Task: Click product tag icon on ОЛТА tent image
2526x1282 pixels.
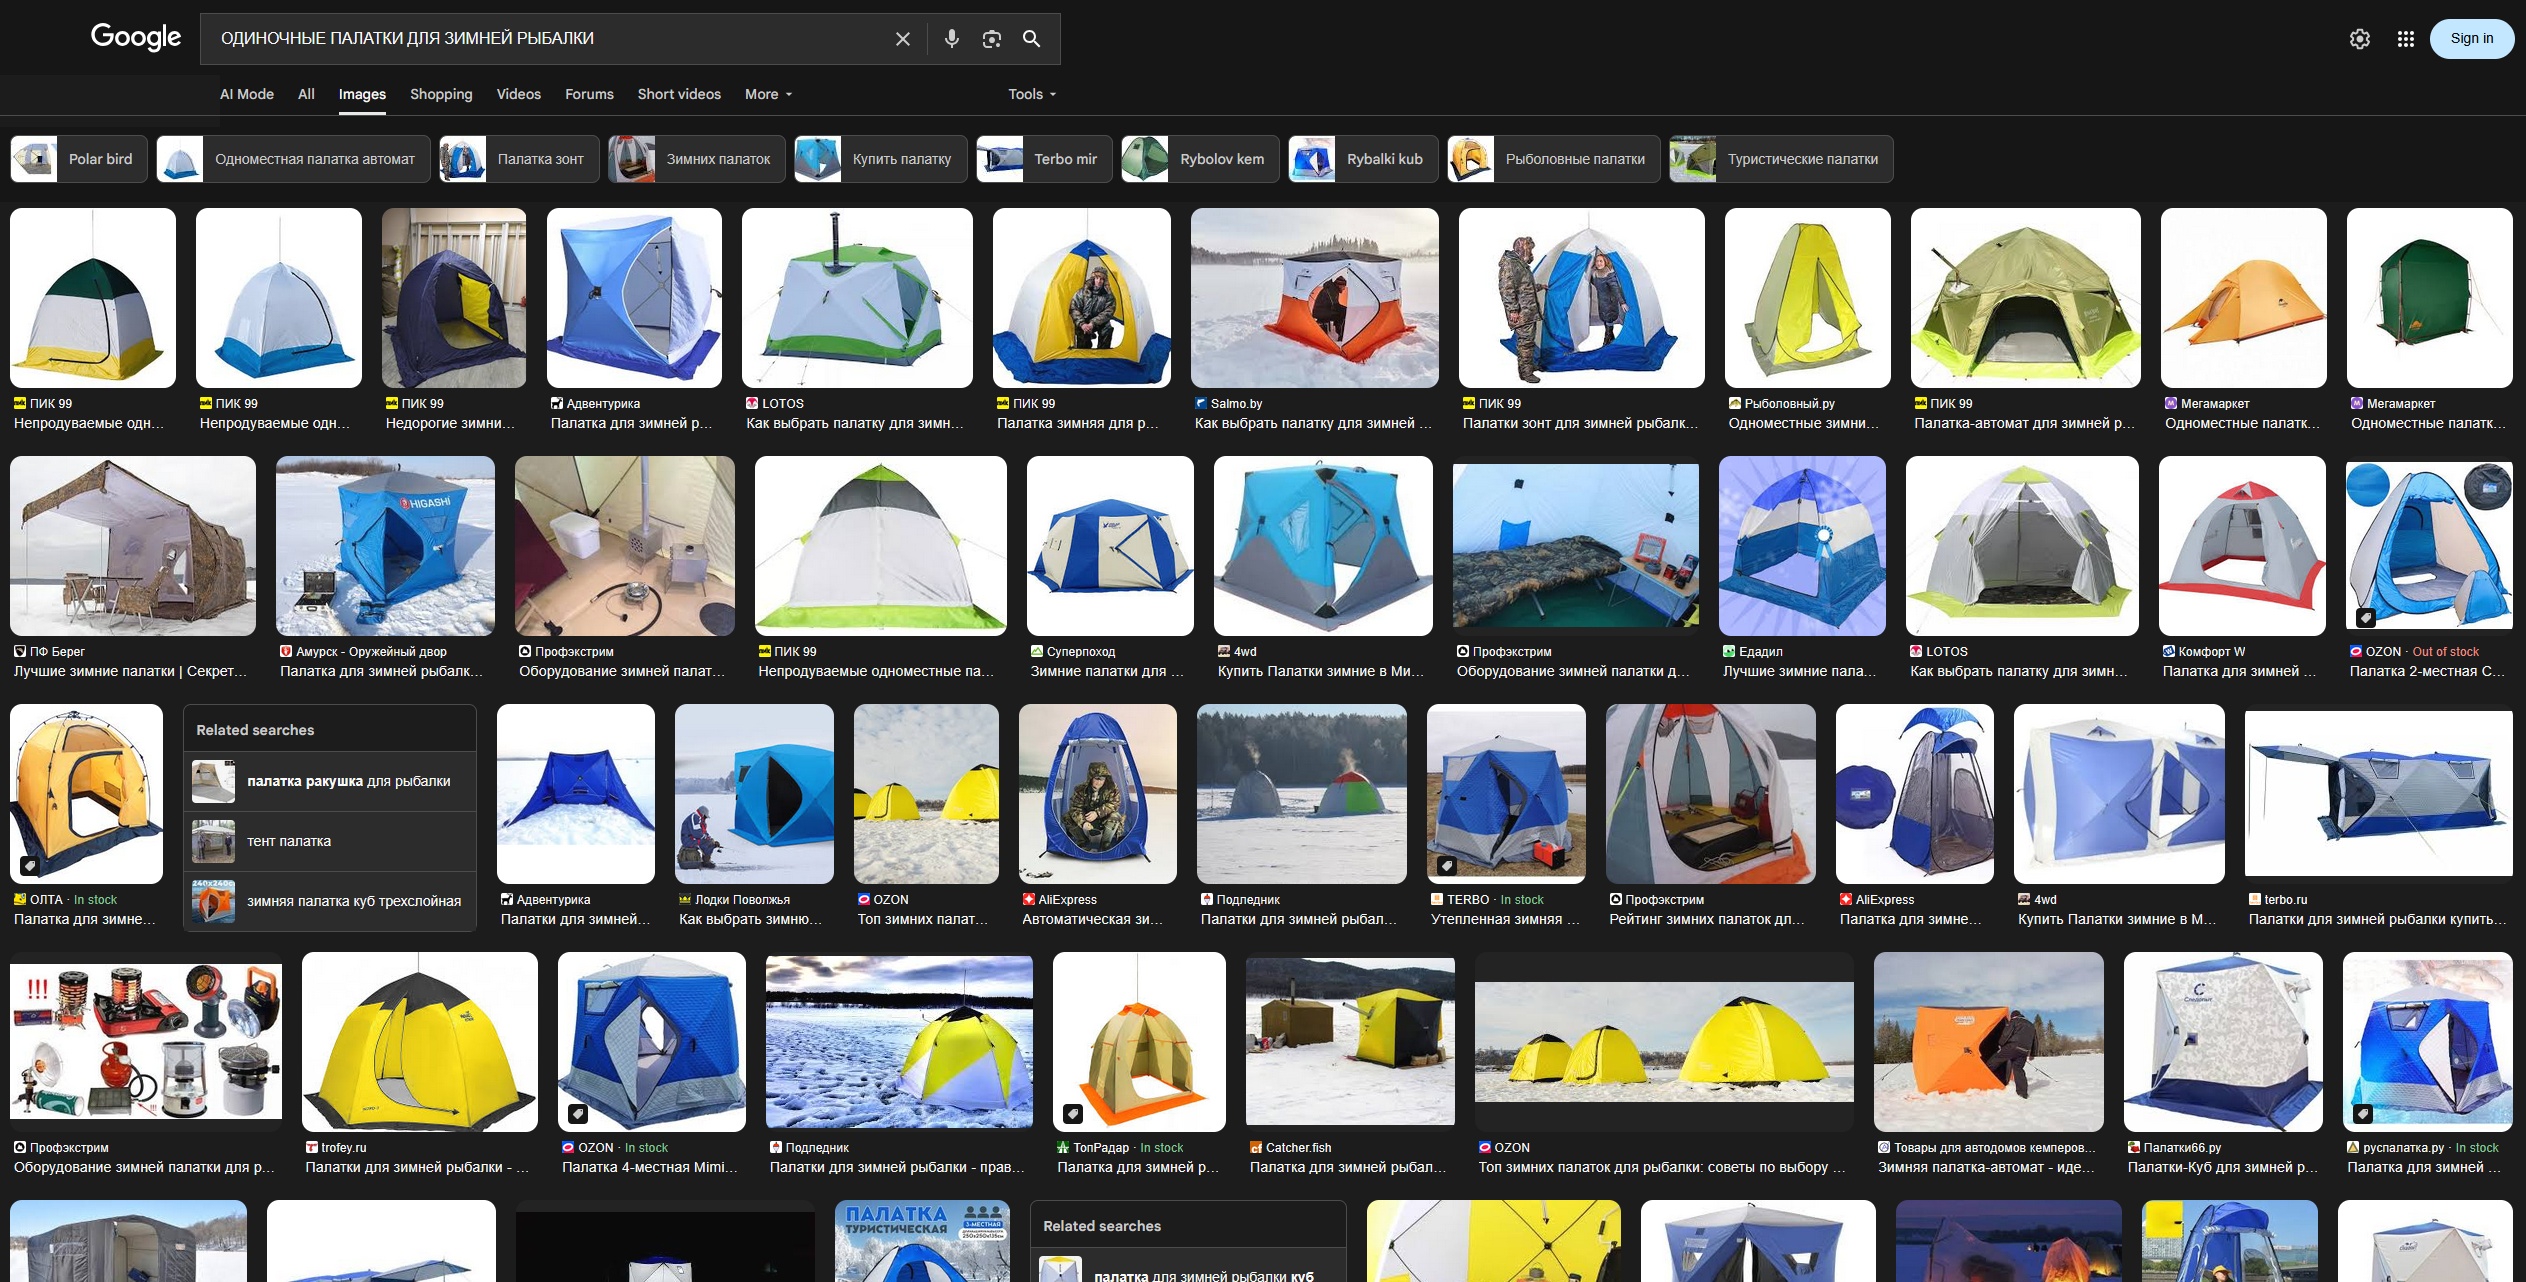Action: coord(29,865)
